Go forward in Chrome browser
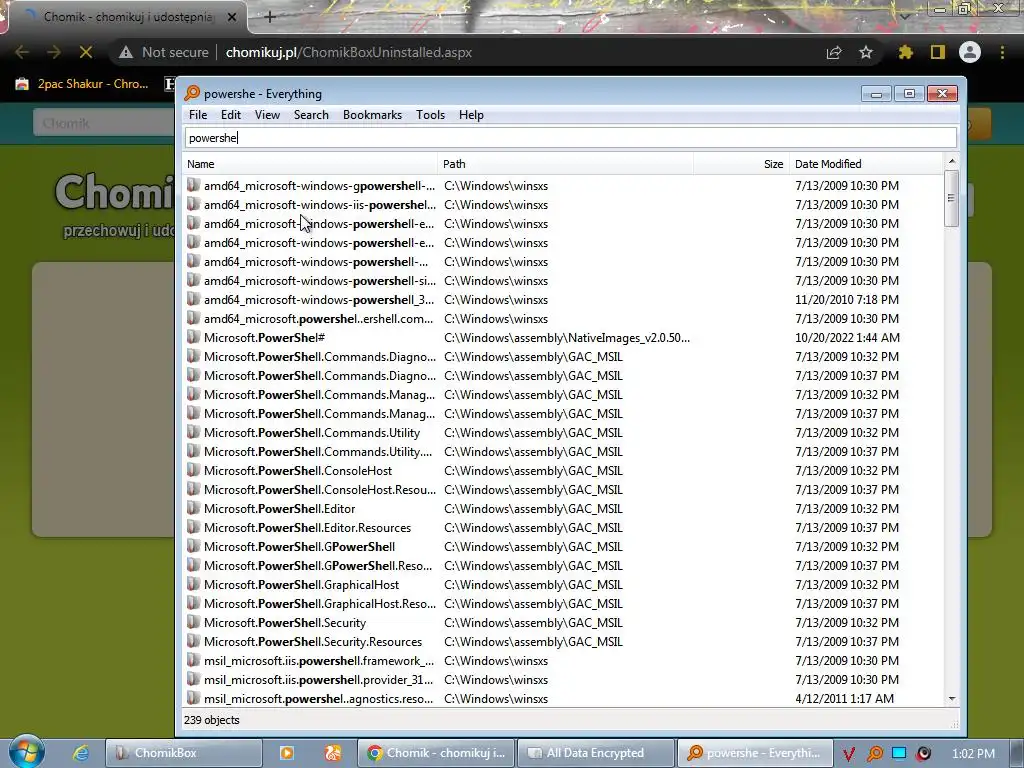Screen dimensions: 1024x768 [54, 52]
